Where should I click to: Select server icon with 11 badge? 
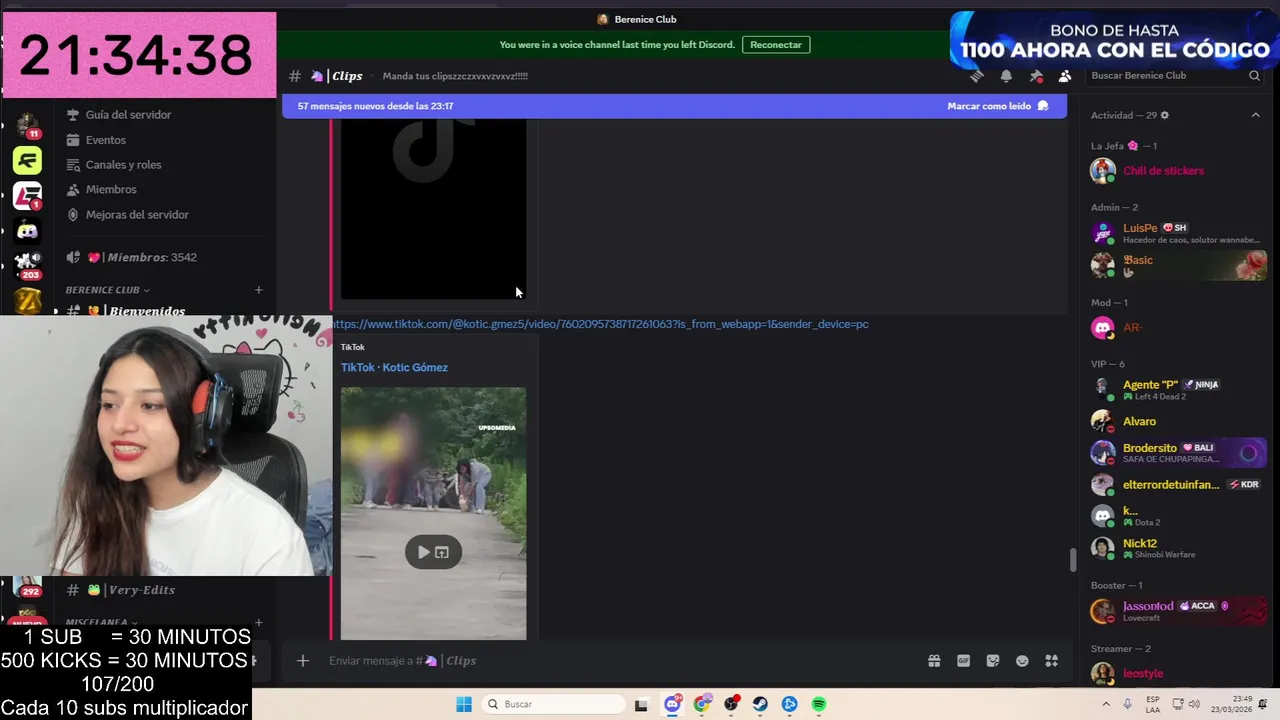coord(27,125)
